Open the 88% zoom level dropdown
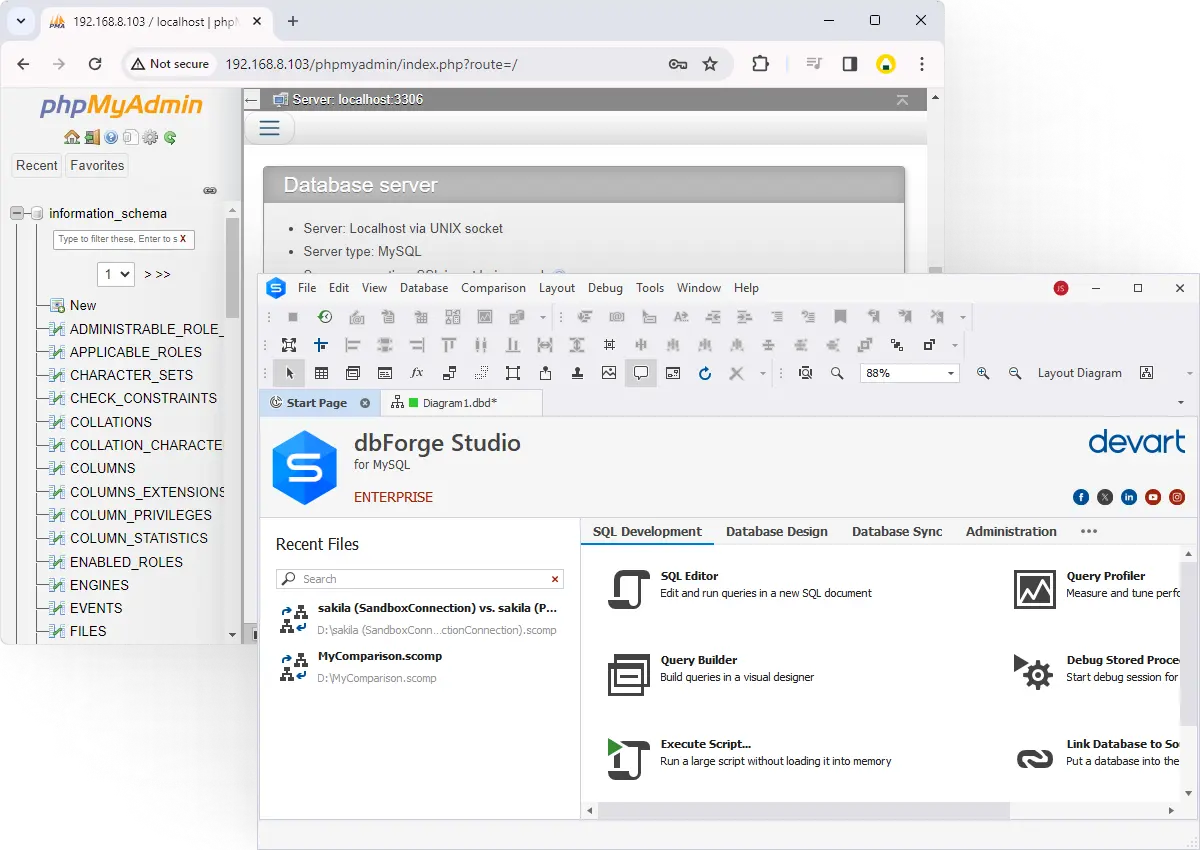Viewport: 1200px width, 850px height. 950,373
